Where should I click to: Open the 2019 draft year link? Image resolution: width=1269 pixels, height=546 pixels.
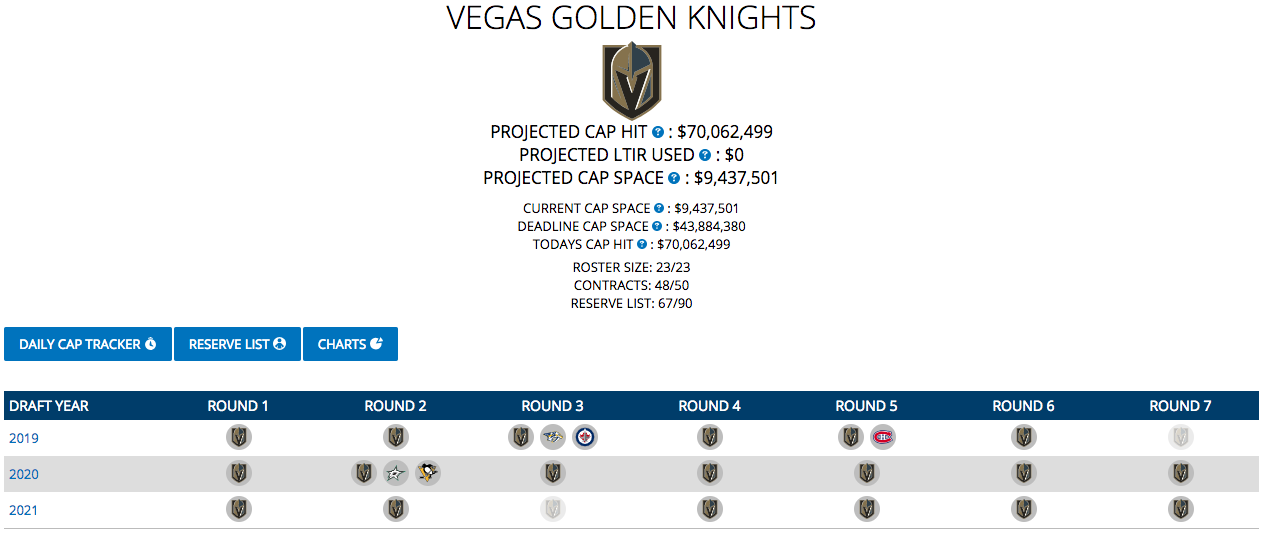24,438
